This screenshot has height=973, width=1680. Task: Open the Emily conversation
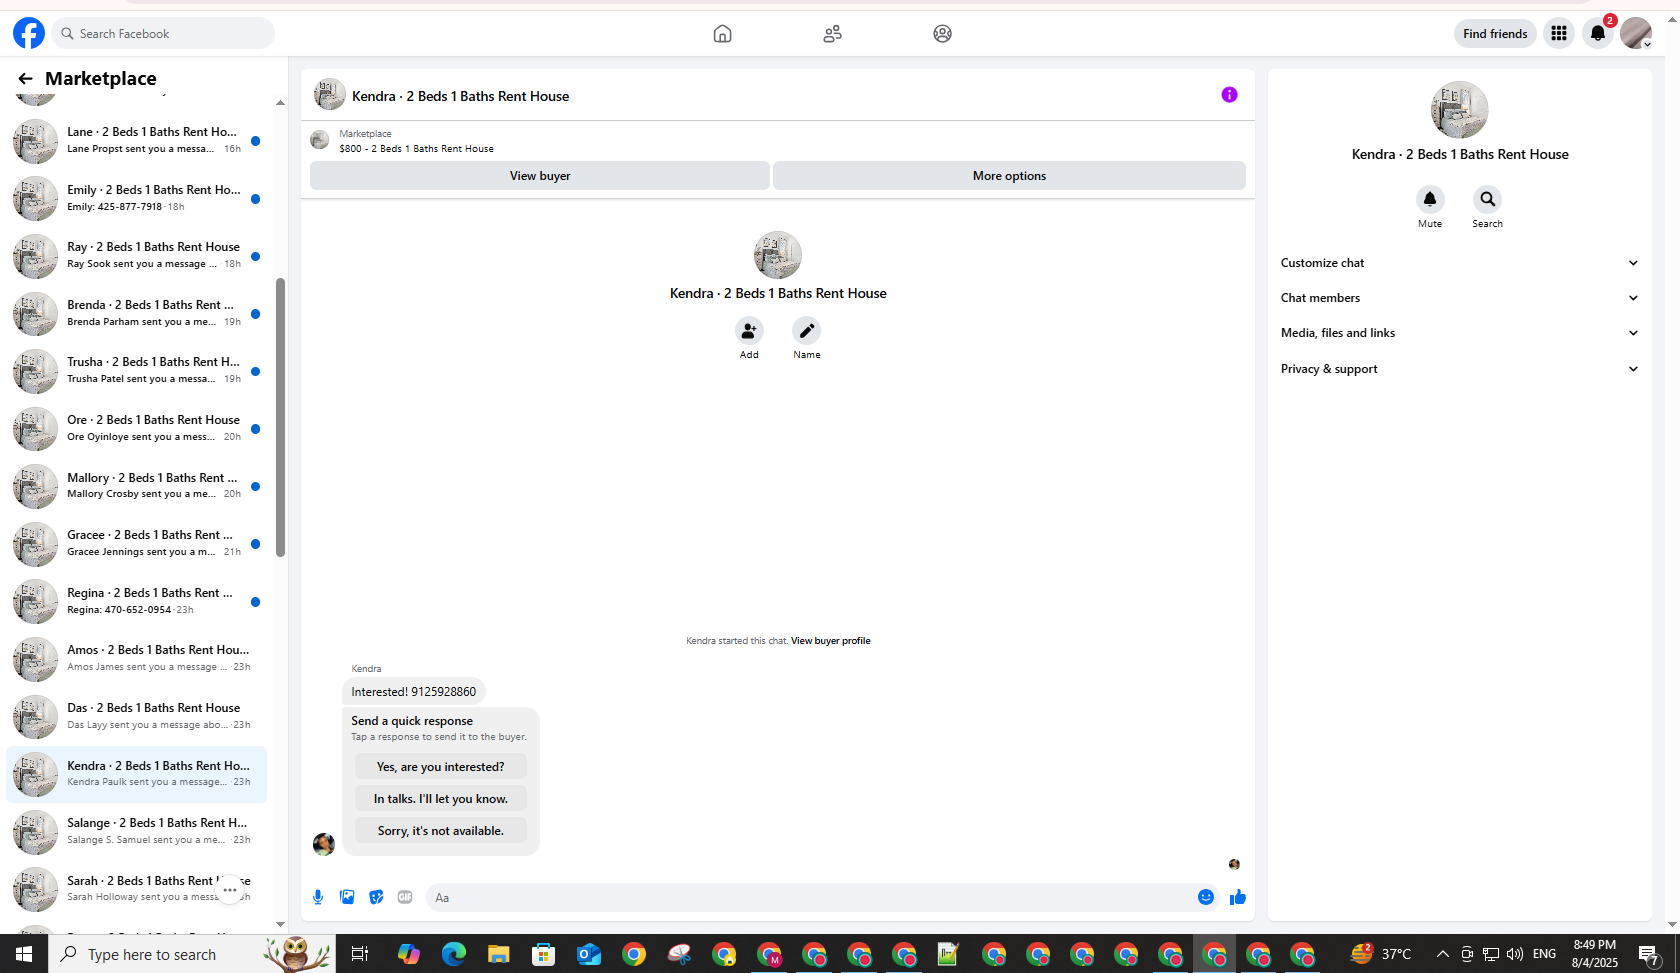[136, 198]
